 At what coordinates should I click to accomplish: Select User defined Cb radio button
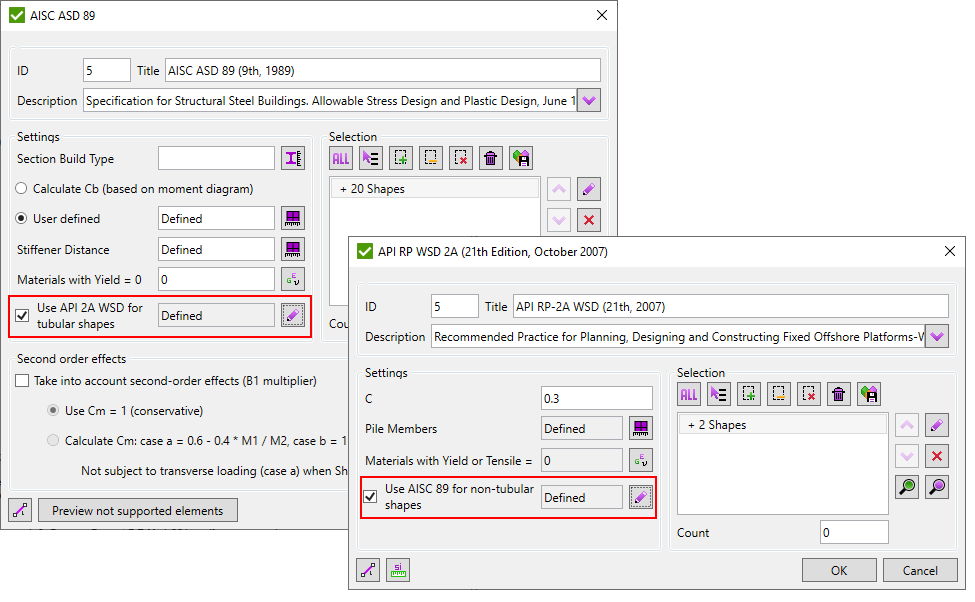(x=22, y=218)
